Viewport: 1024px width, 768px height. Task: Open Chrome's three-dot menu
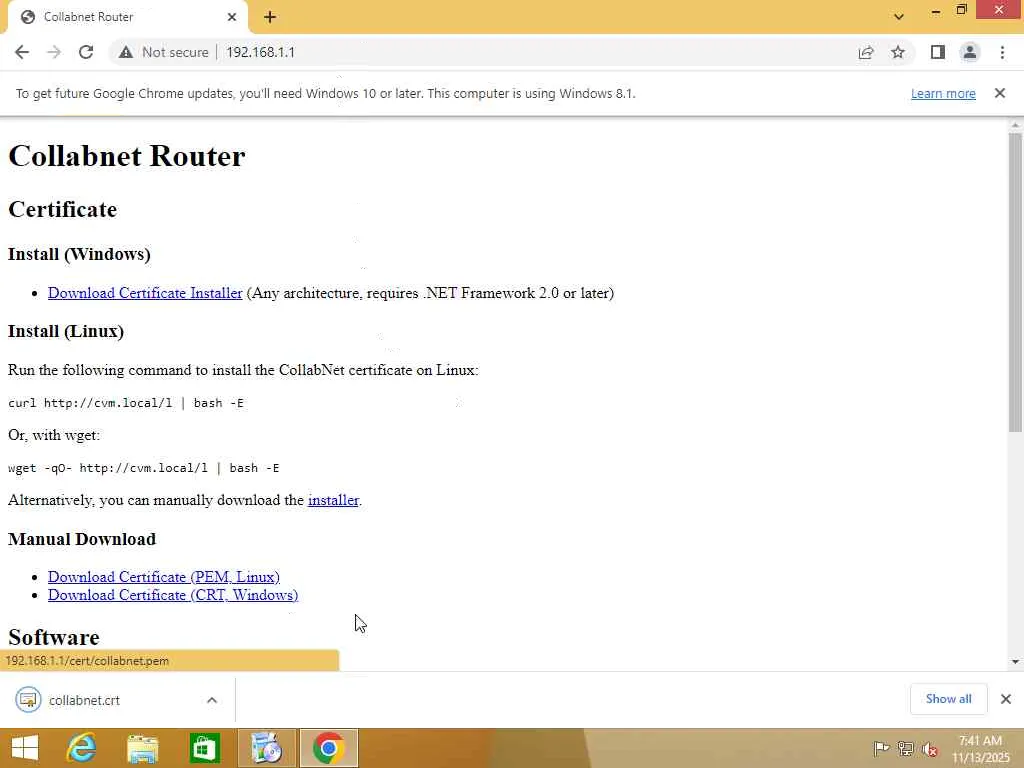[x=1002, y=52]
